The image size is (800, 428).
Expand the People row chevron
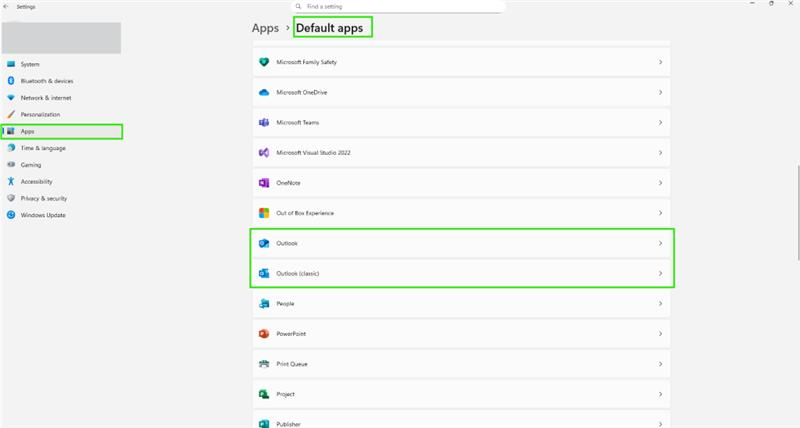coord(660,304)
